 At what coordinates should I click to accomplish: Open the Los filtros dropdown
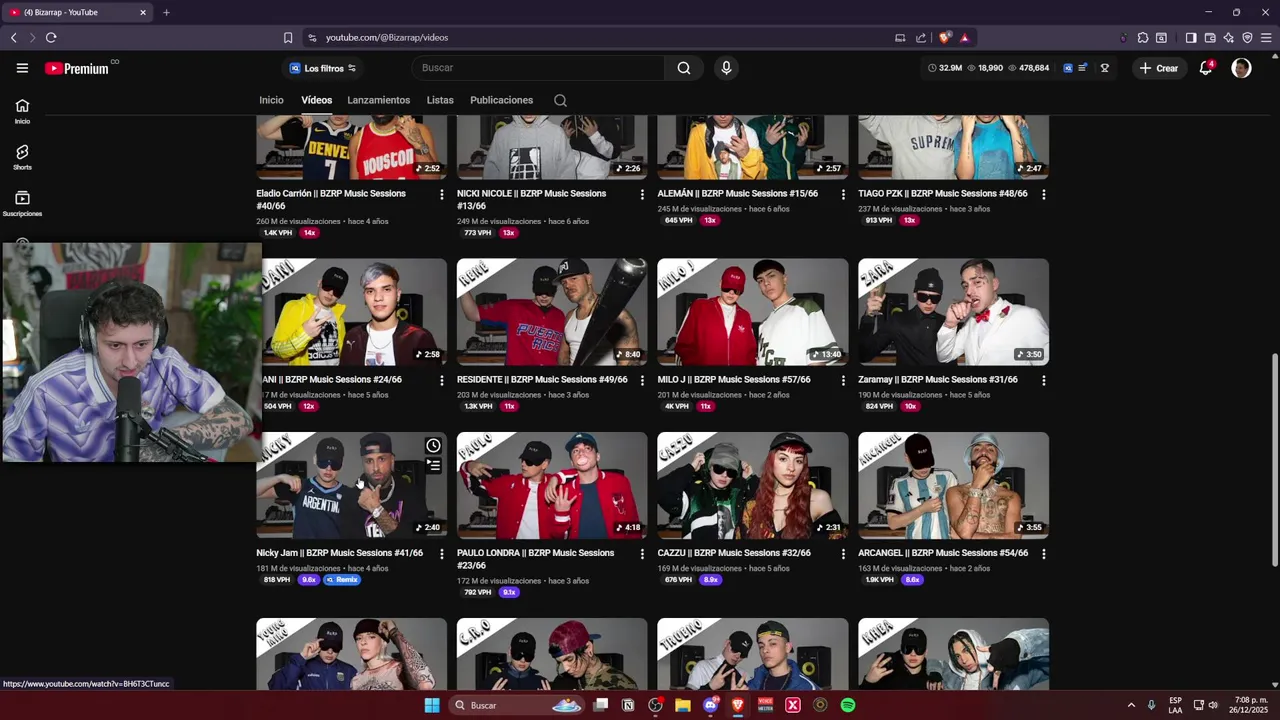(323, 68)
